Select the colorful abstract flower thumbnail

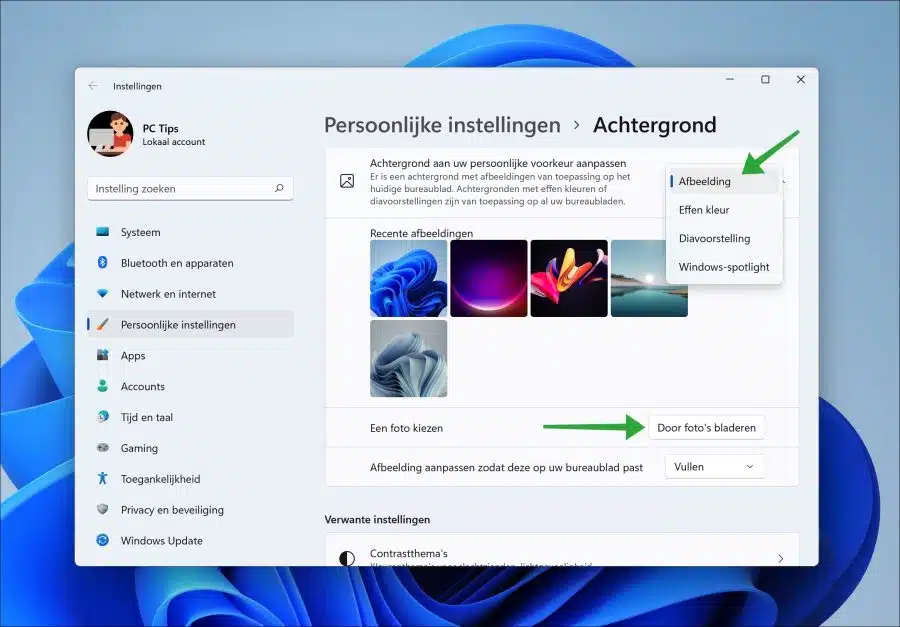point(569,278)
